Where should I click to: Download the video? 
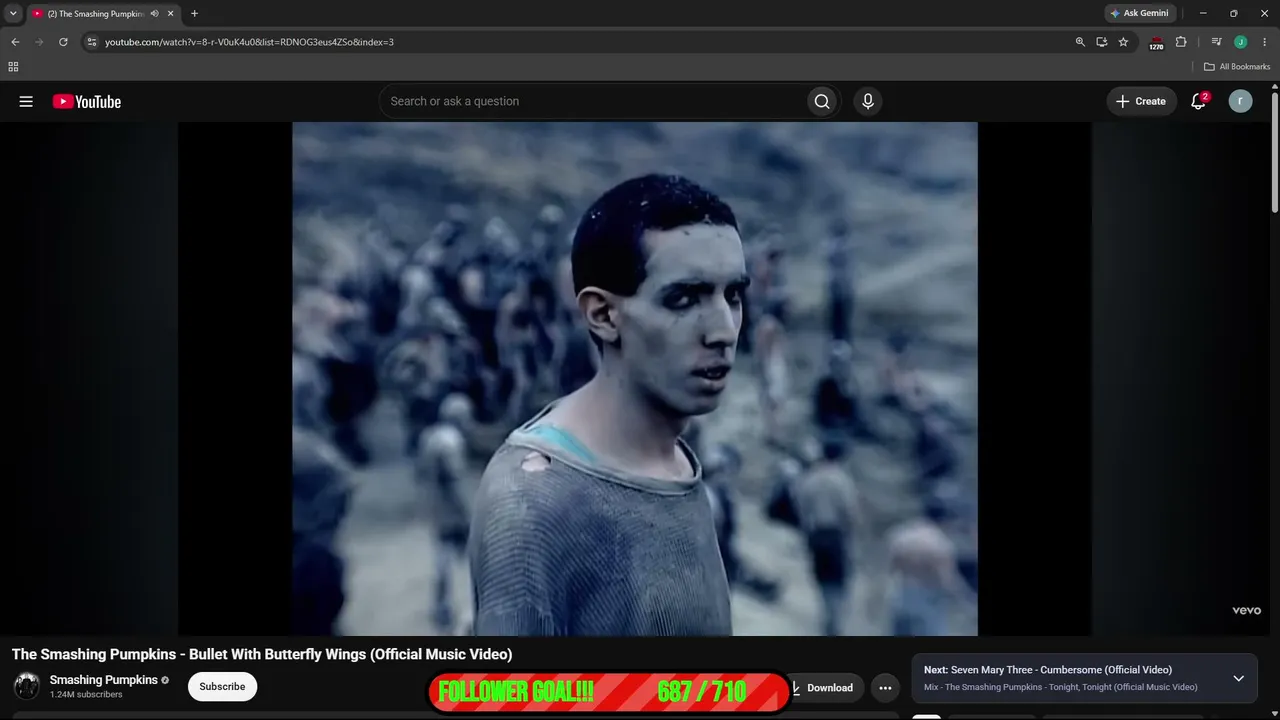point(826,688)
